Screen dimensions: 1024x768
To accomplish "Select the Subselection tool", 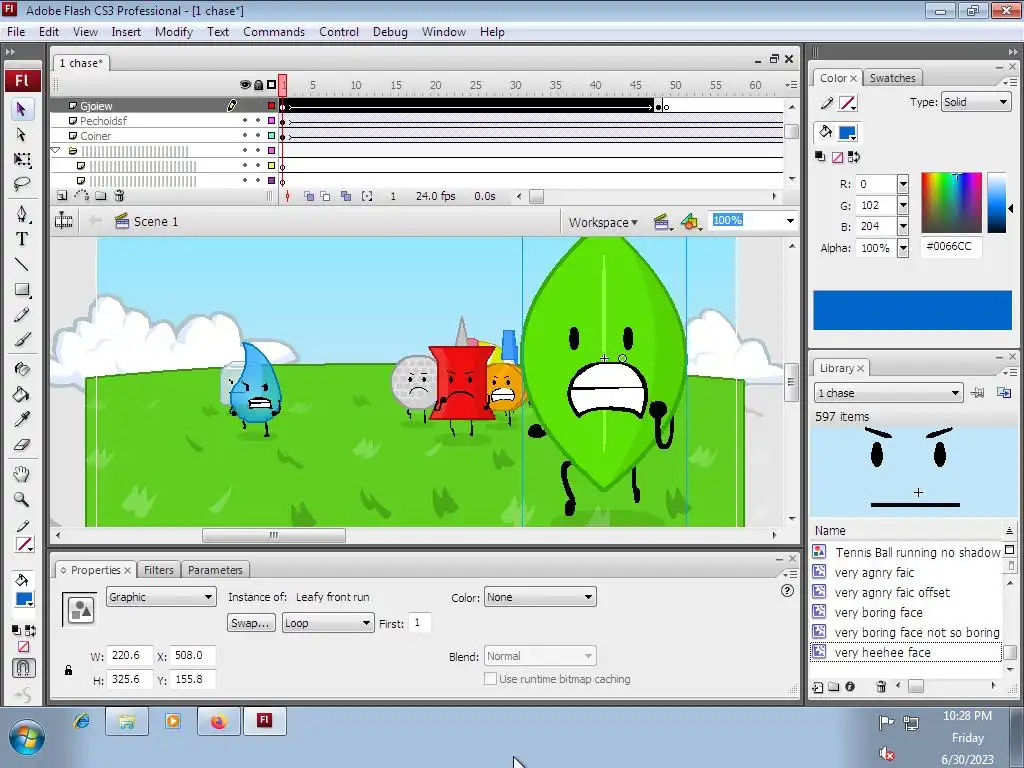I will coord(22,135).
